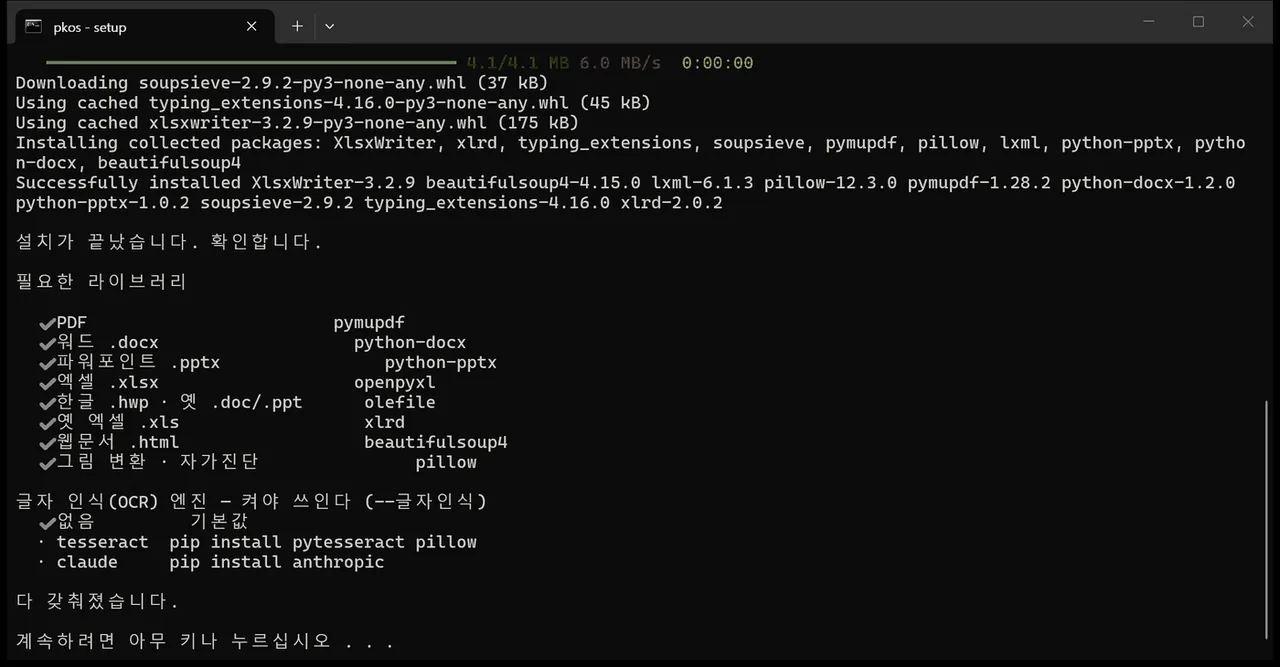The width and height of the screenshot is (1280, 667).
Task: Click "pymupdf" in the PDF row
Action: point(369,323)
